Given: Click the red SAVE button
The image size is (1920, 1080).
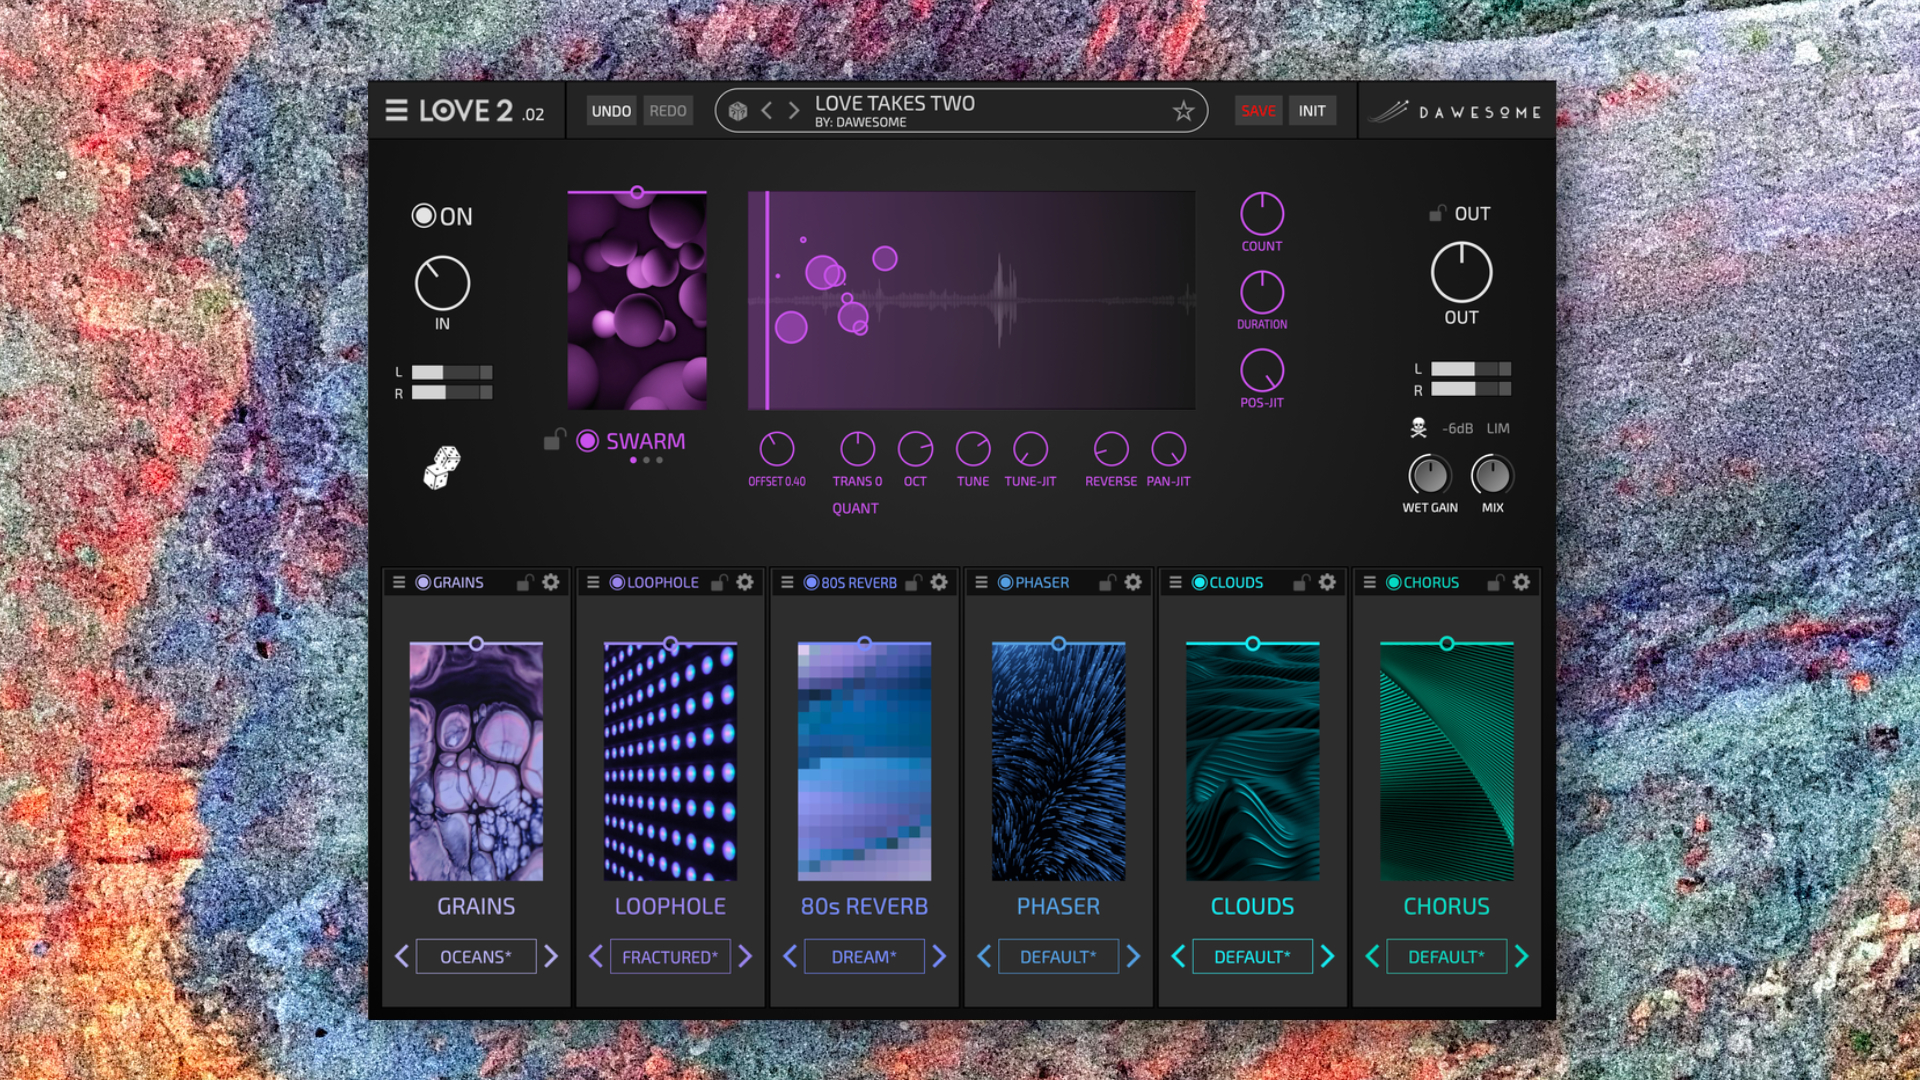Looking at the screenshot, I should tap(1258, 111).
